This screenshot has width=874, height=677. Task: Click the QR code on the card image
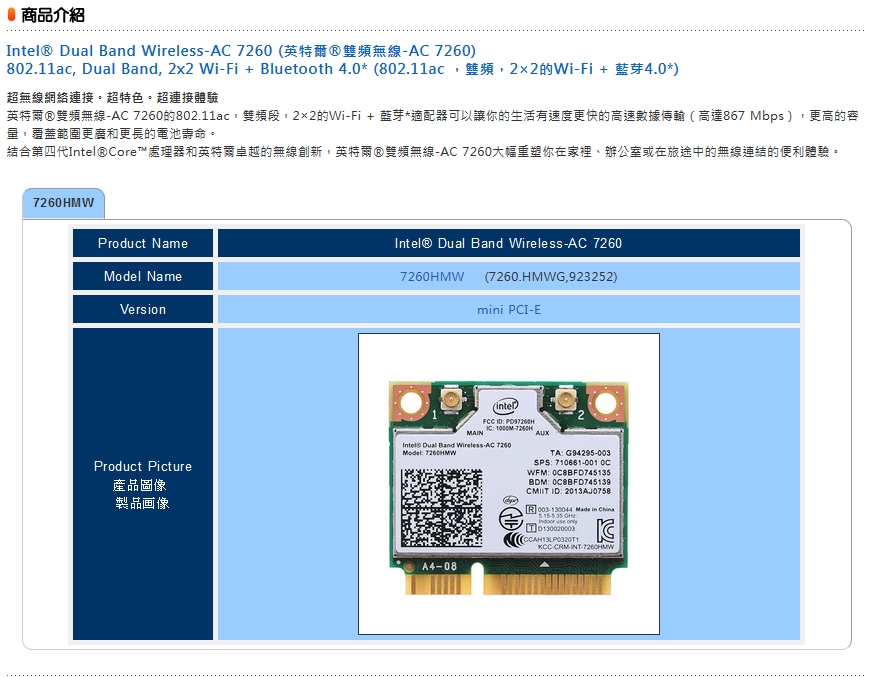pos(441,508)
